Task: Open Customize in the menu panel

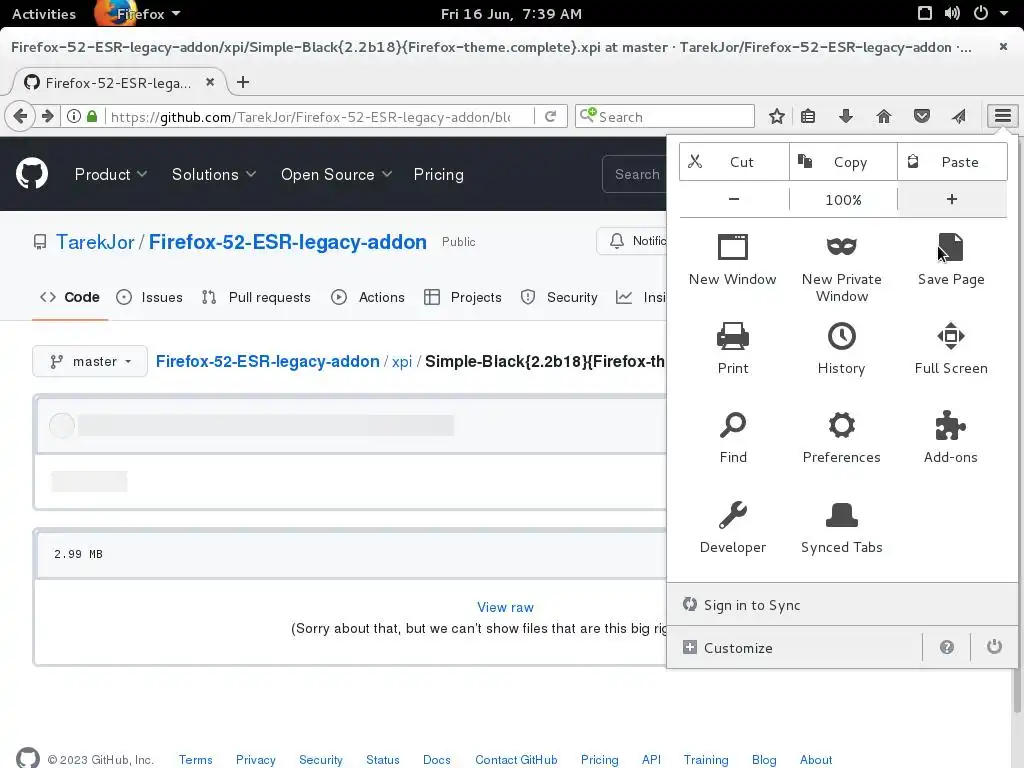Action: point(794,647)
